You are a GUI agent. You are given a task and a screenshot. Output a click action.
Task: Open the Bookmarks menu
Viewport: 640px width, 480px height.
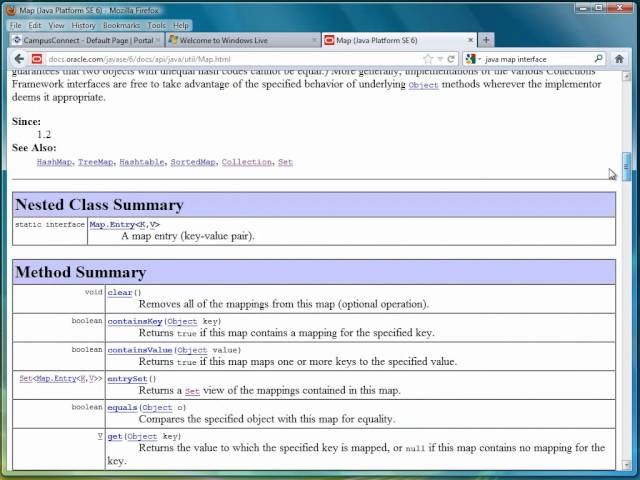(x=121, y=25)
